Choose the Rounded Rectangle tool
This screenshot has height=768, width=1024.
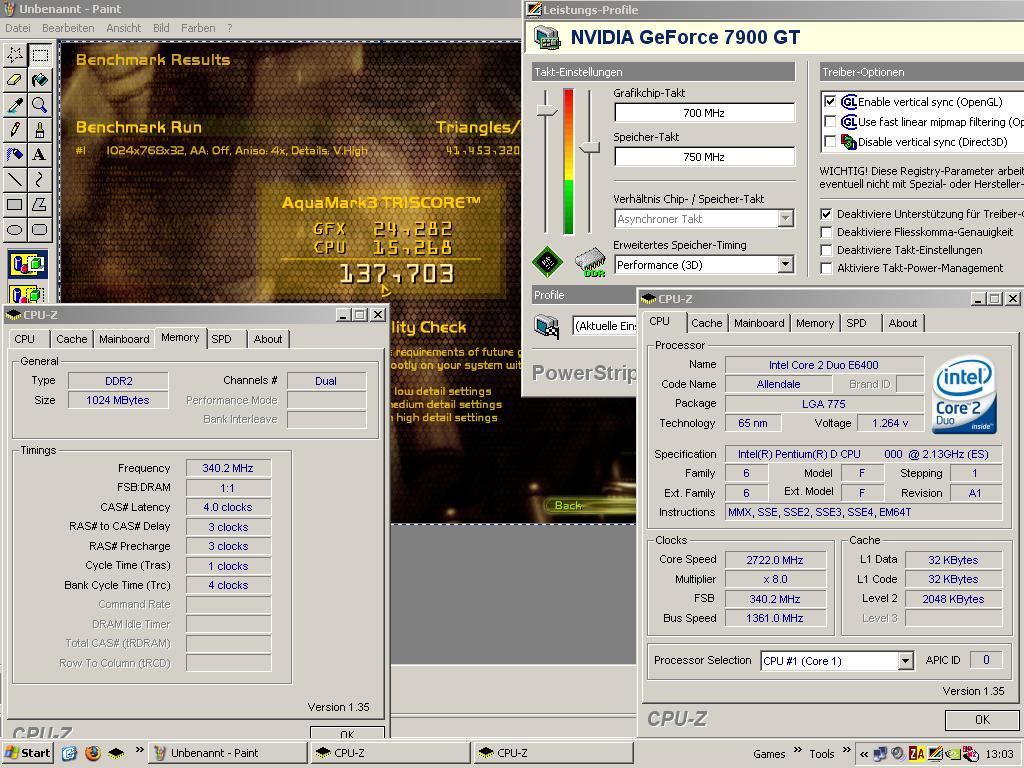click(40, 229)
